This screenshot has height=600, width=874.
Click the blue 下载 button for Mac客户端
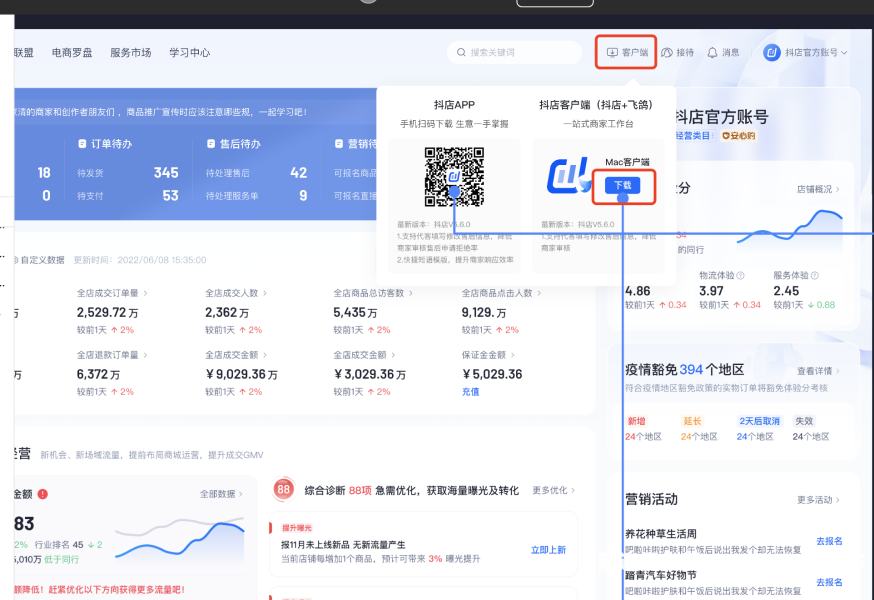(x=622, y=185)
